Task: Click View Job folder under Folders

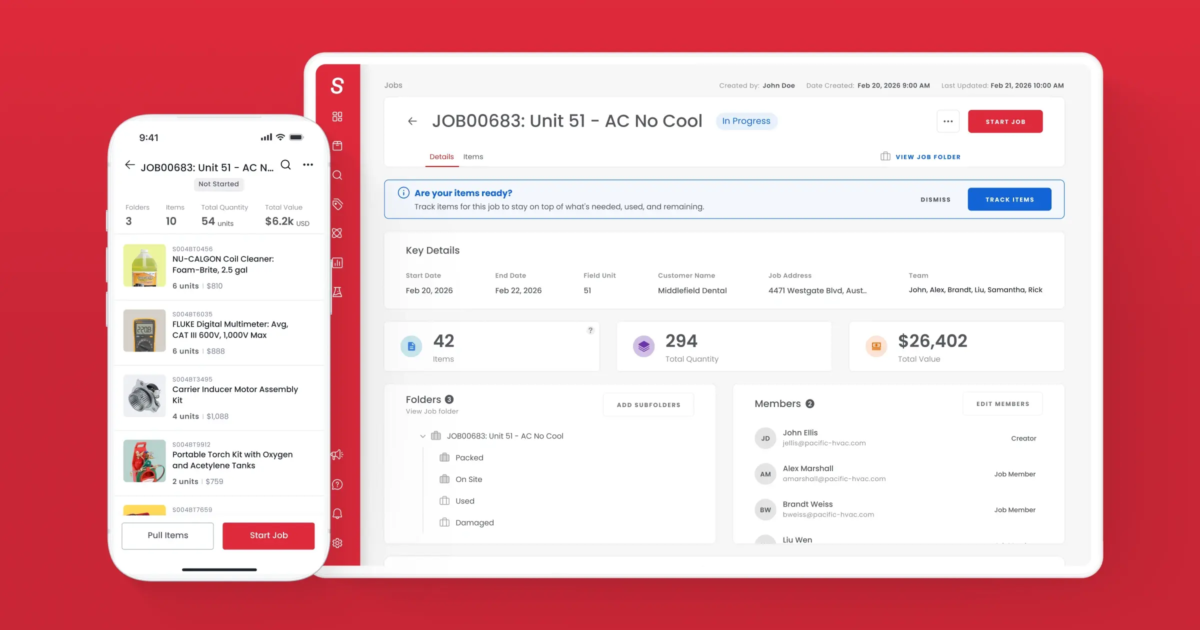Action: [432, 412]
